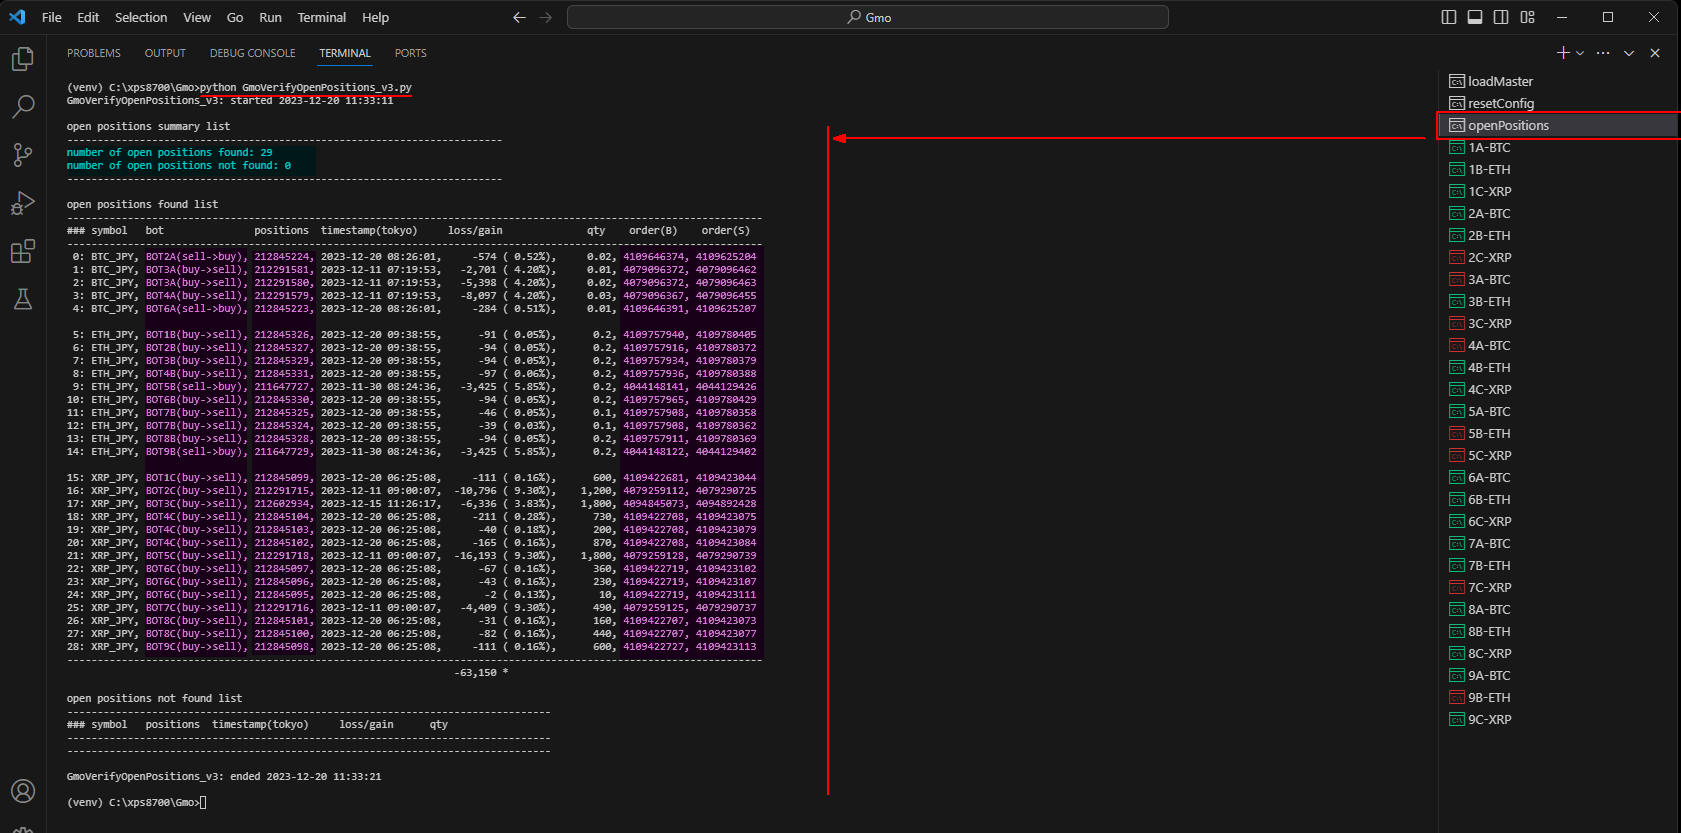Select the 9C-XRP terminal

coord(1559,719)
